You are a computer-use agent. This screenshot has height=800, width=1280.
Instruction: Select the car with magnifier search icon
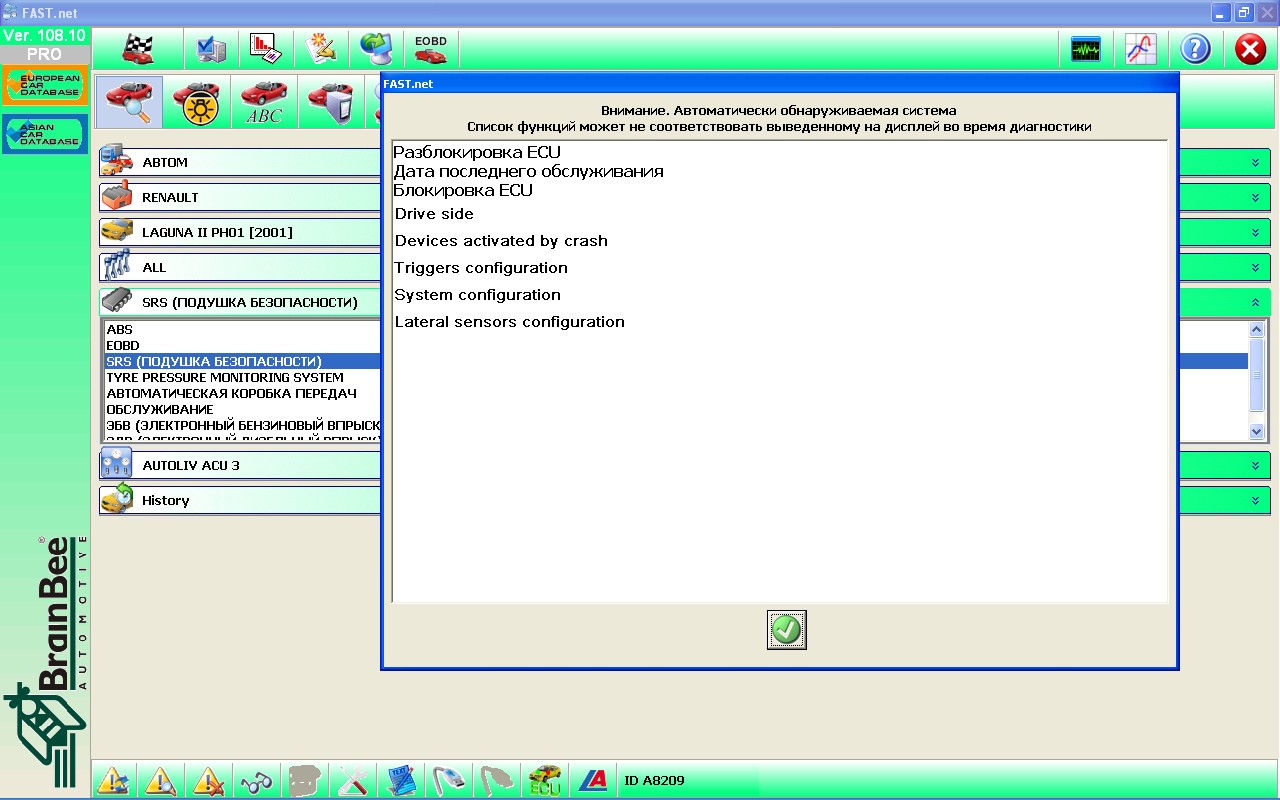point(129,101)
